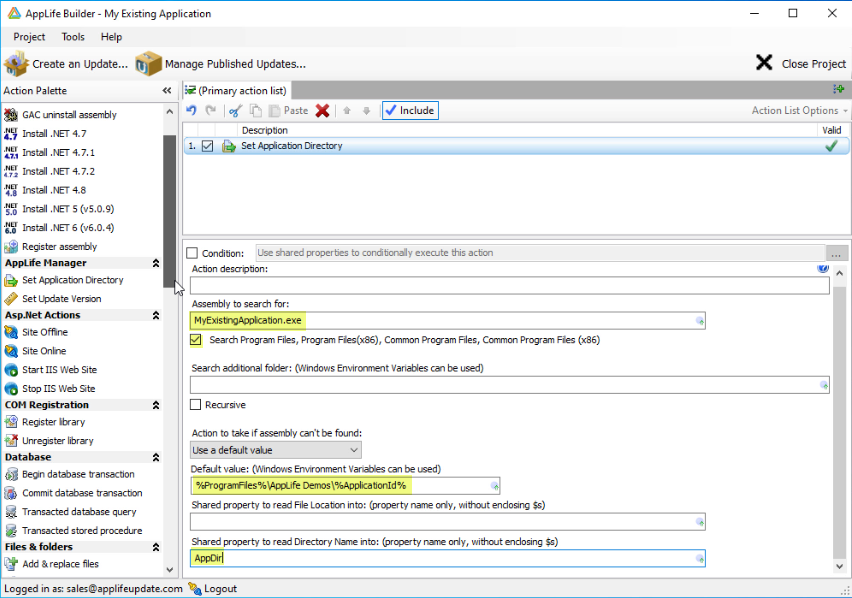
Task: Collapse the Files & folders group
Action: click(156, 547)
